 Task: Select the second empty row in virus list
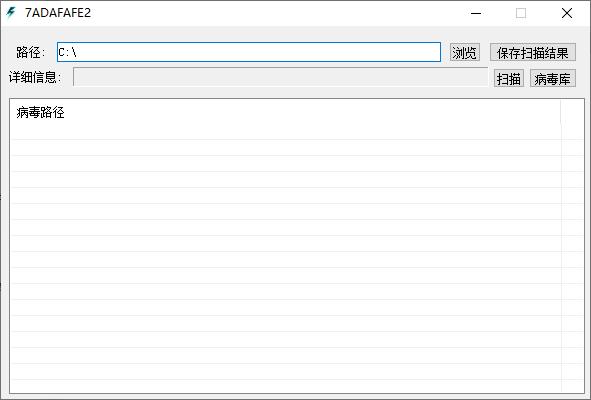point(285,148)
